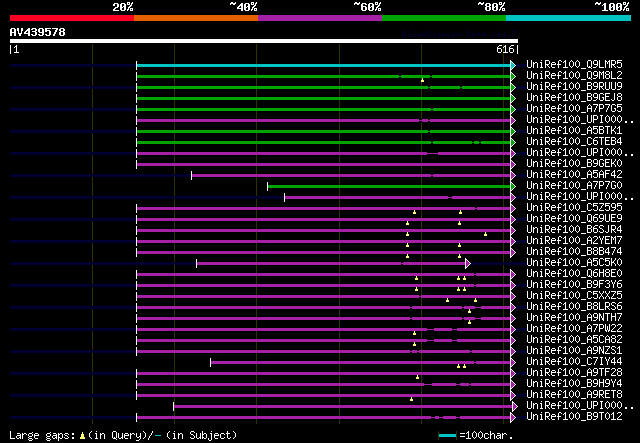Viewport: 640px width, 443px height.
Task: Click the purple A2YEM7 alignment bar
Action: [323, 241]
